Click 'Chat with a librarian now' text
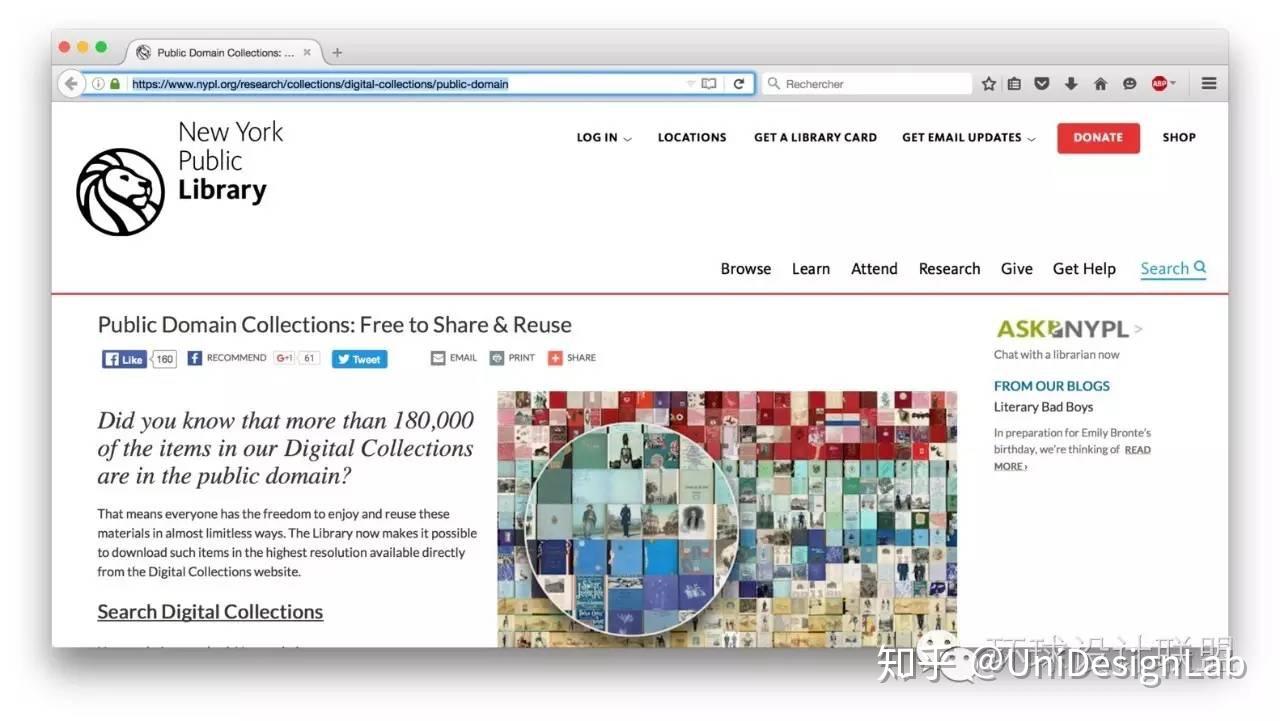The width and height of the screenshot is (1280, 721). tap(1057, 355)
